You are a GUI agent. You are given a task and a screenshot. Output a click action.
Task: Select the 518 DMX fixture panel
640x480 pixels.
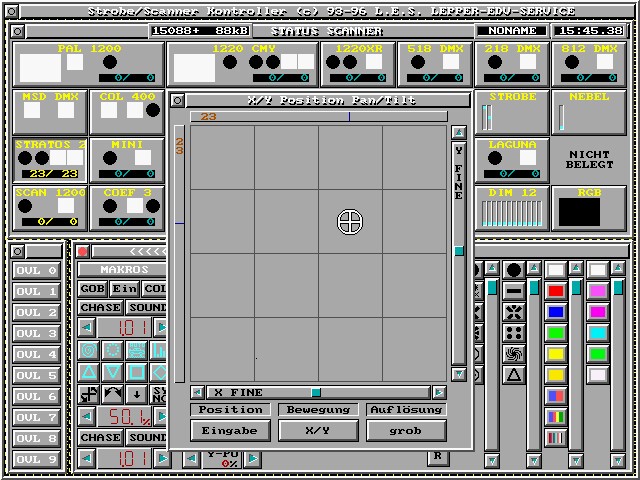435,64
